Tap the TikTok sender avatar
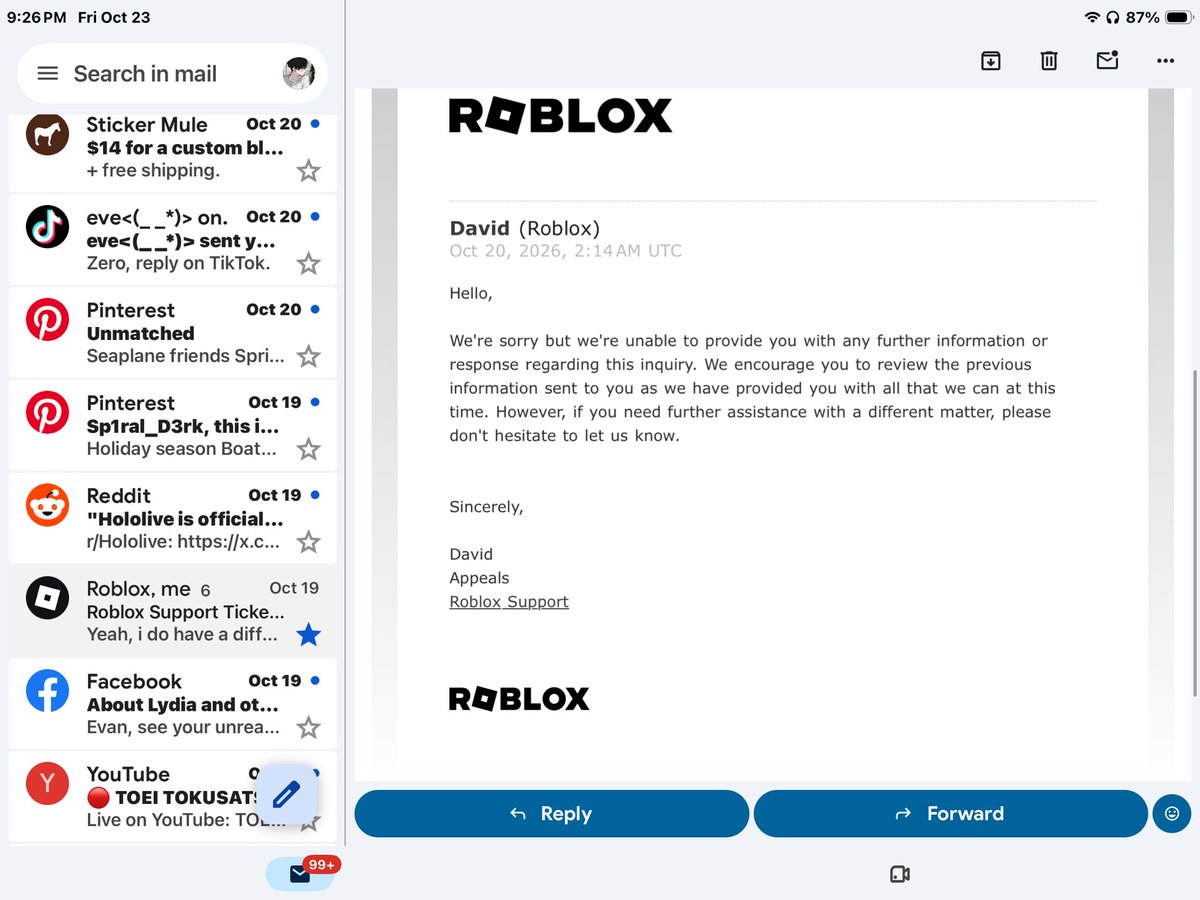Screen dimensions: 1200x900 [x=47, y=227]
